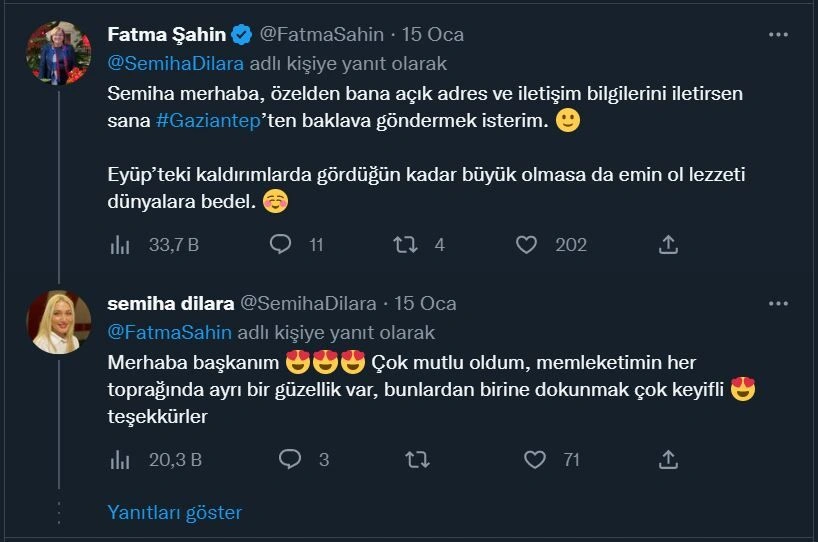View analytics for Fatma Şahin's tweet

tap(120, 244)
